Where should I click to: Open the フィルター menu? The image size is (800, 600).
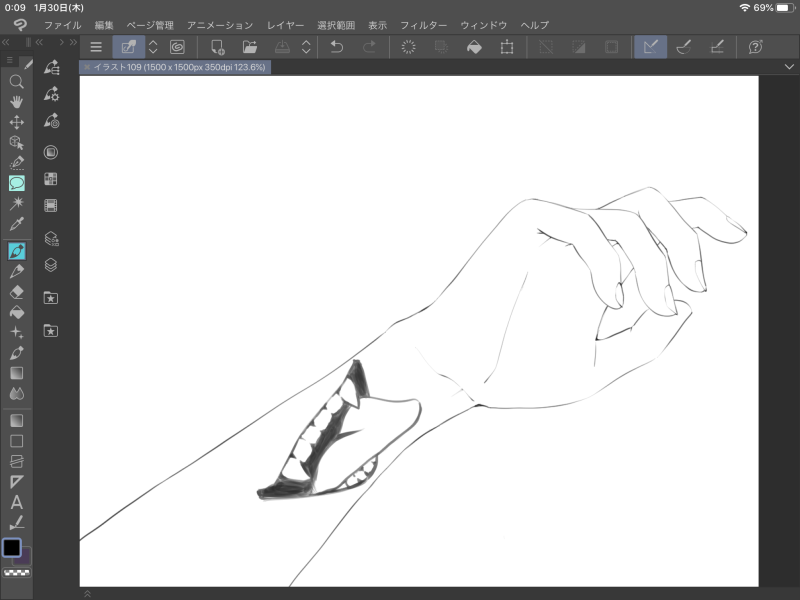click(423, 25)
